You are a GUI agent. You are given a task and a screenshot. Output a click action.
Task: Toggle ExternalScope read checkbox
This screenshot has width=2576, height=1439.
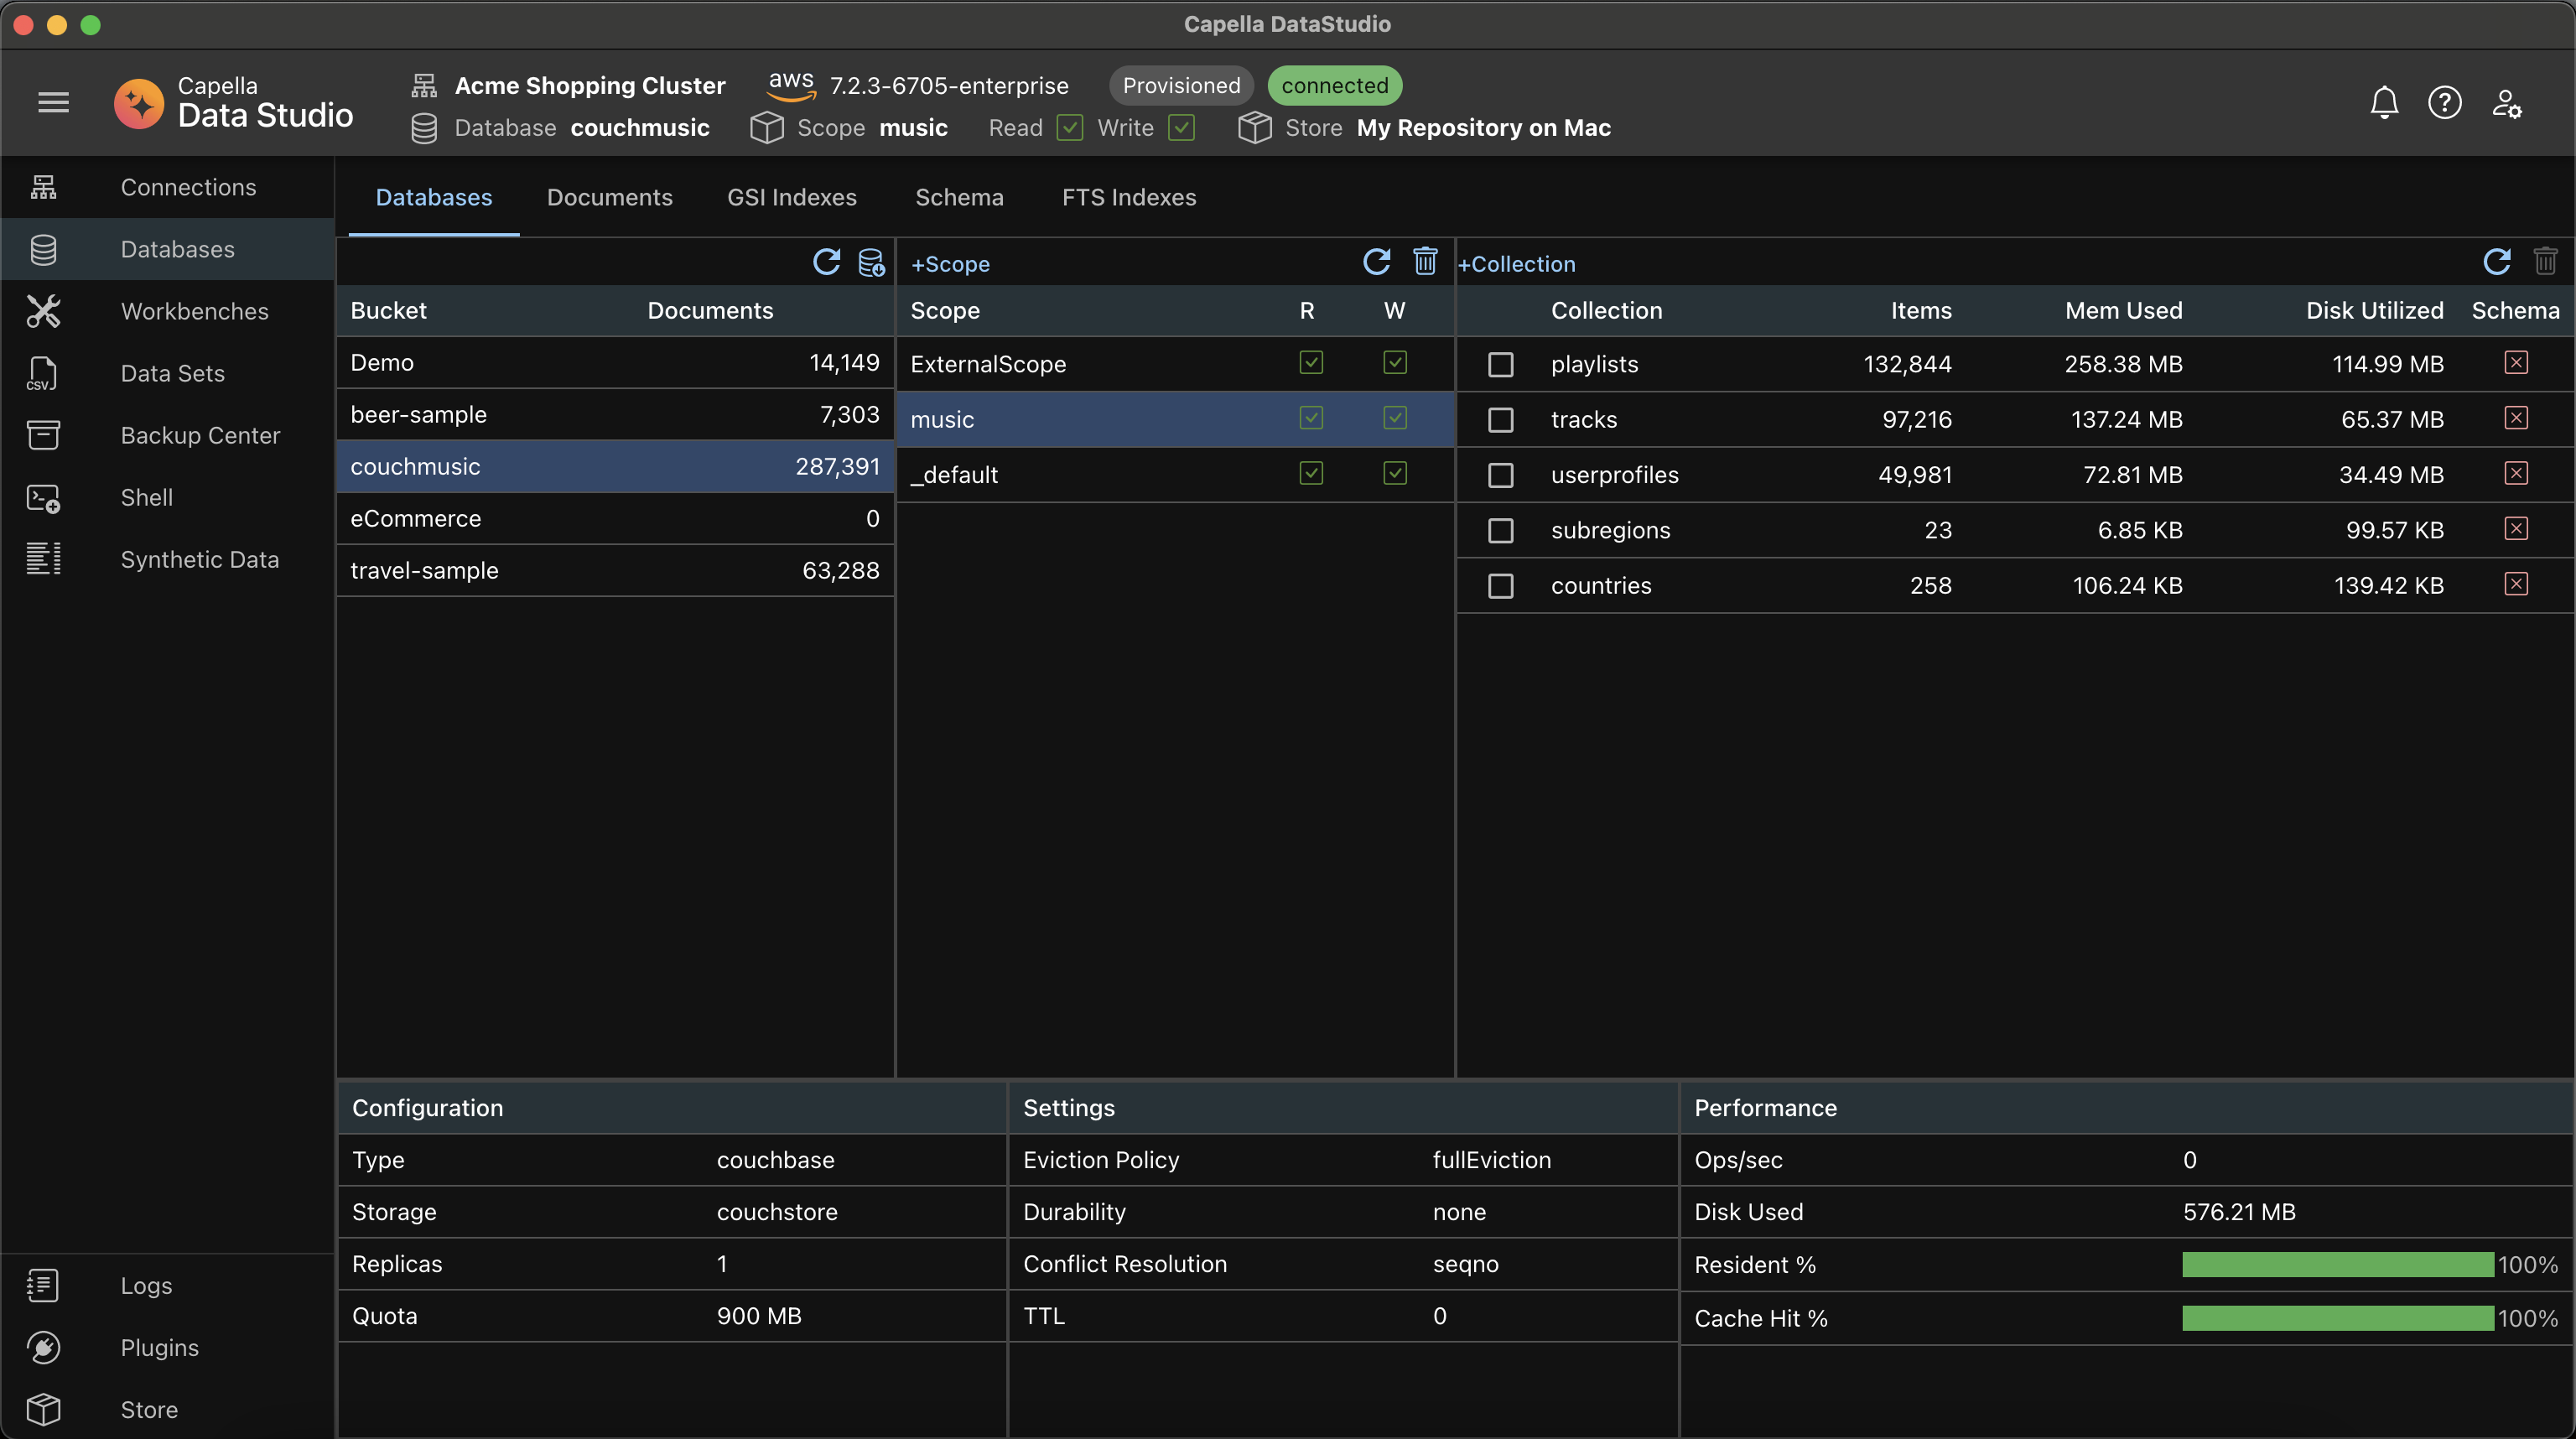1310,362
